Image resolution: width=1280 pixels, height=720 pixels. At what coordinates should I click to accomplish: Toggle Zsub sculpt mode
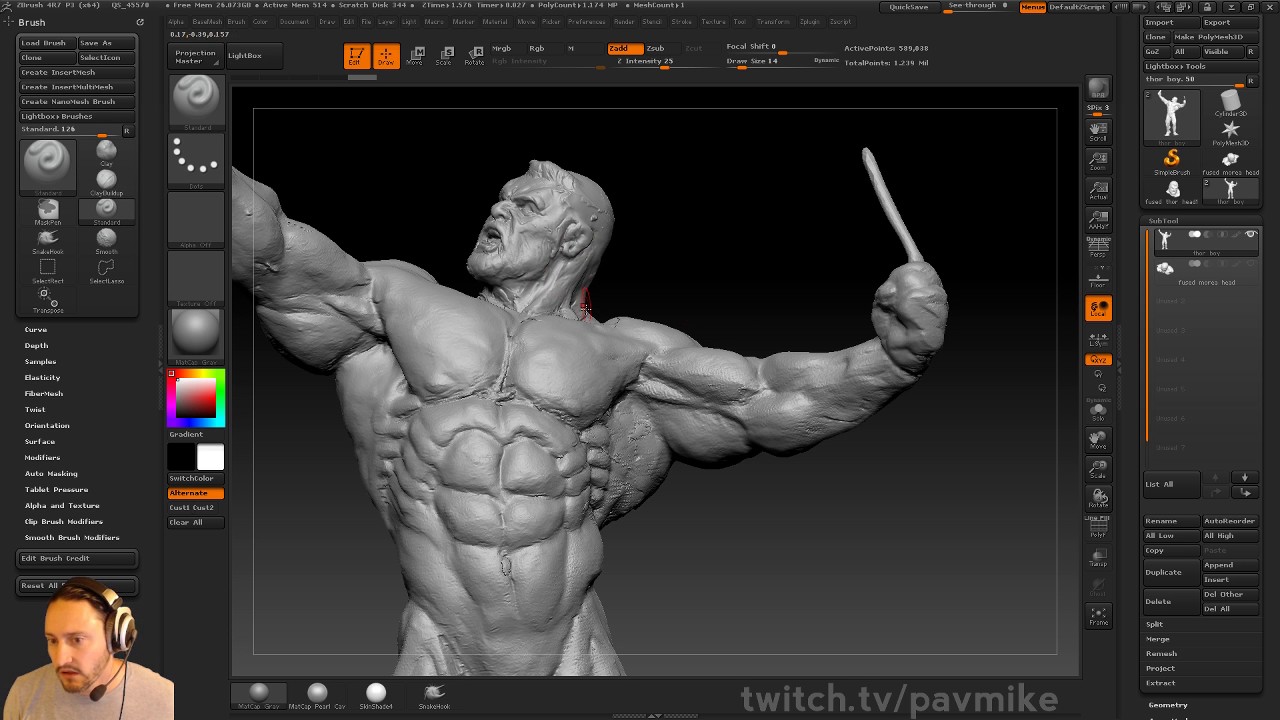655,48
